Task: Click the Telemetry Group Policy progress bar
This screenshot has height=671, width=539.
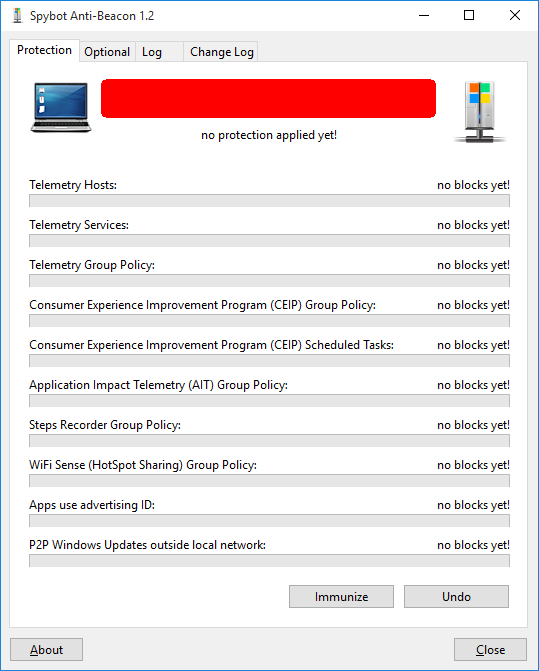Action: click(270, 281)
